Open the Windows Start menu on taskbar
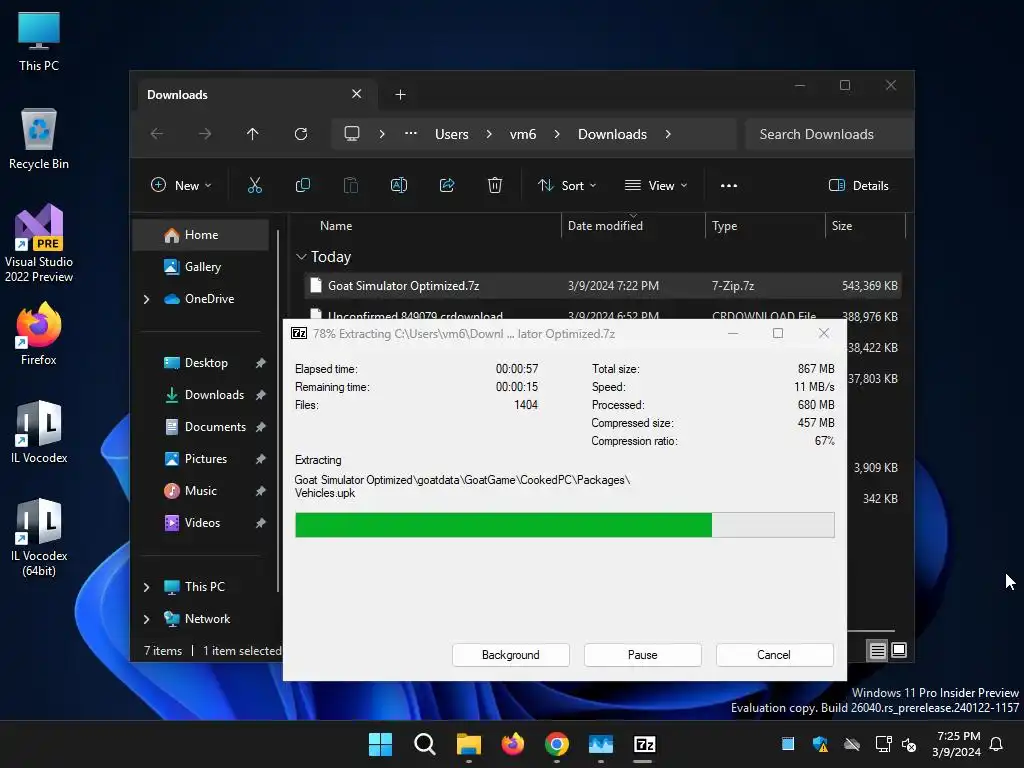The image size is (1024, 768). pyautogui.click(x=381, y=744)
